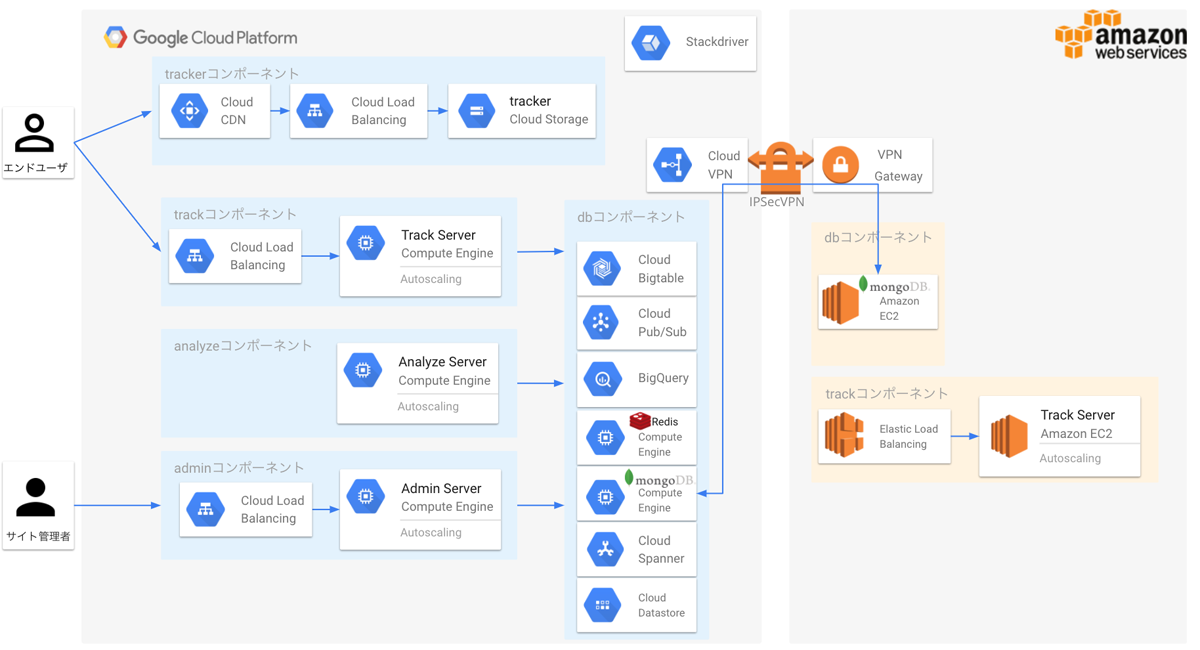Click the red Redis logo
Viewport: 1200px width, 650px height.
pyautogui.click(x=640, y=421)
